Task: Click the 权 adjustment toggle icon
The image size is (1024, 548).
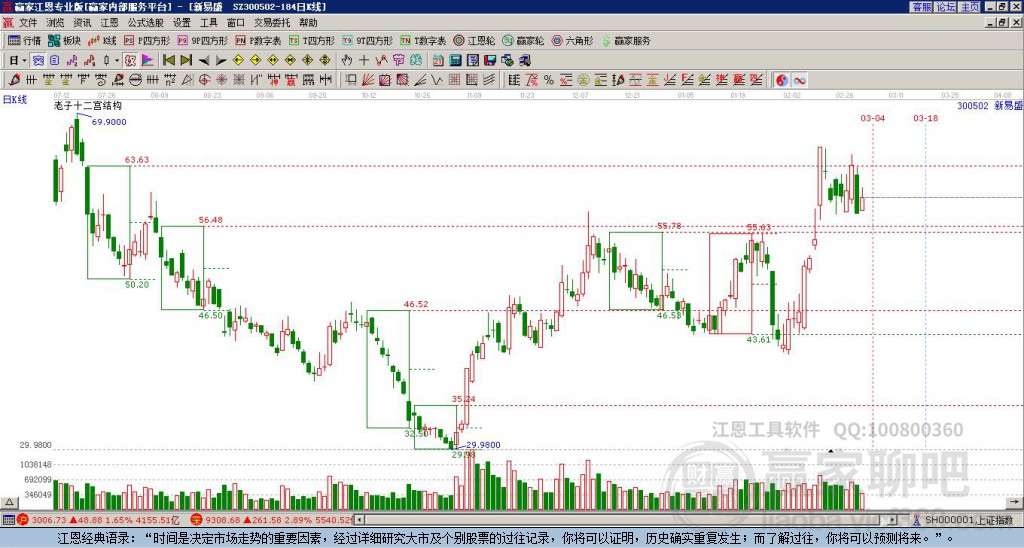Action: [x=130, y=61]
